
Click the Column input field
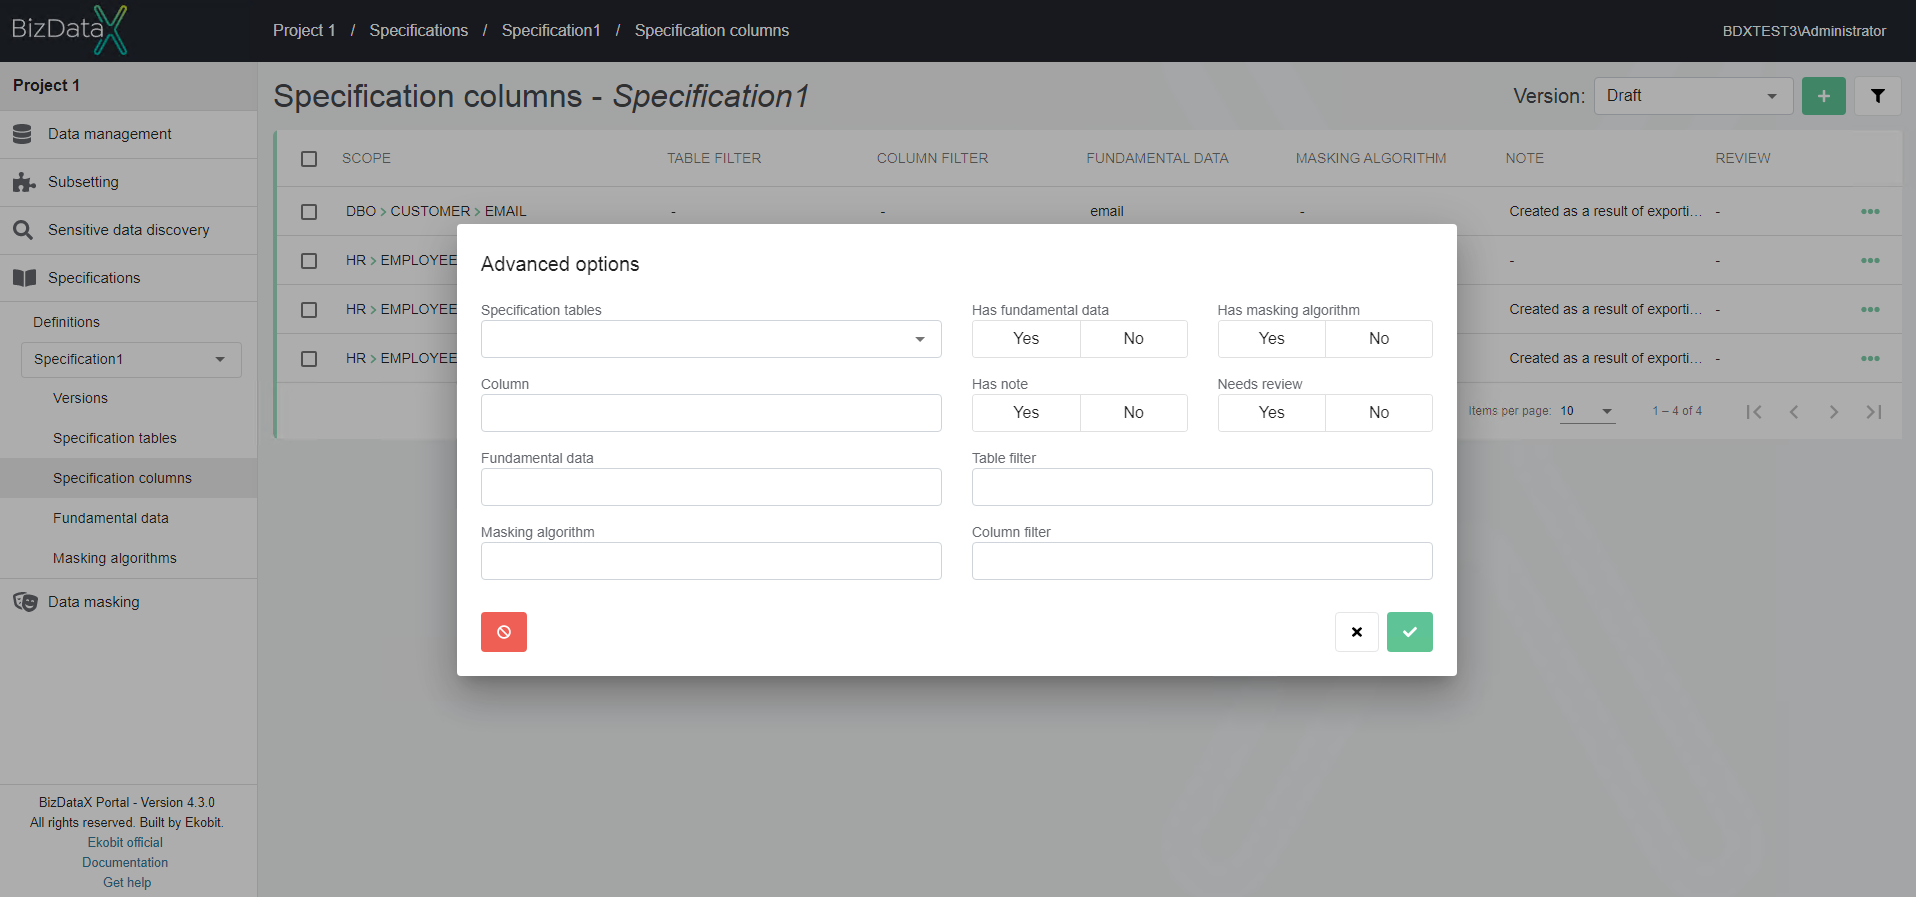click(x=711, y=413)
